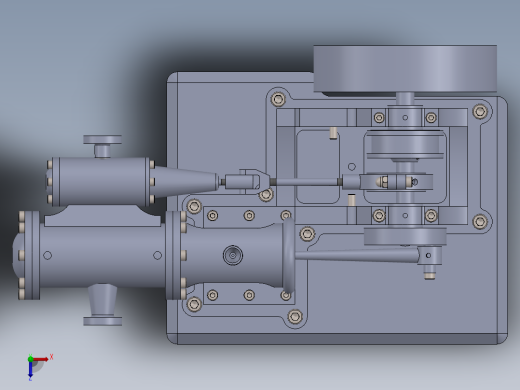Select the eccentric strap on the crankshaft

click(396, 182)
